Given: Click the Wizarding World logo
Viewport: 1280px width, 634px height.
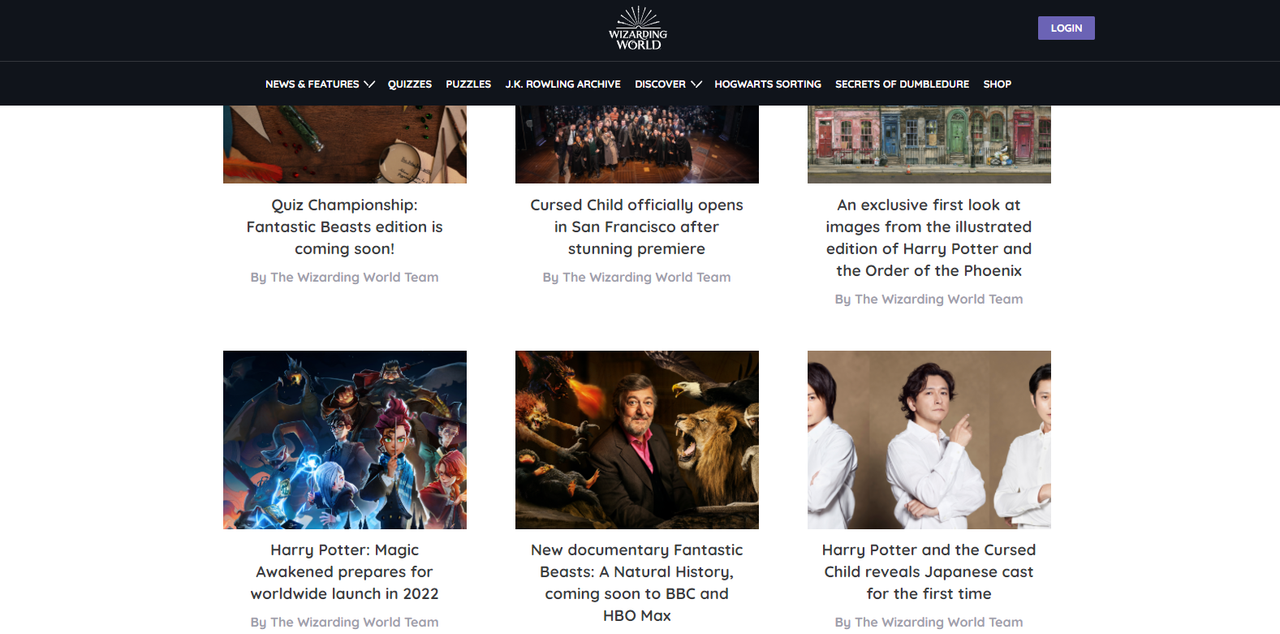Looking at the screenshot, I should click(638, 28).
